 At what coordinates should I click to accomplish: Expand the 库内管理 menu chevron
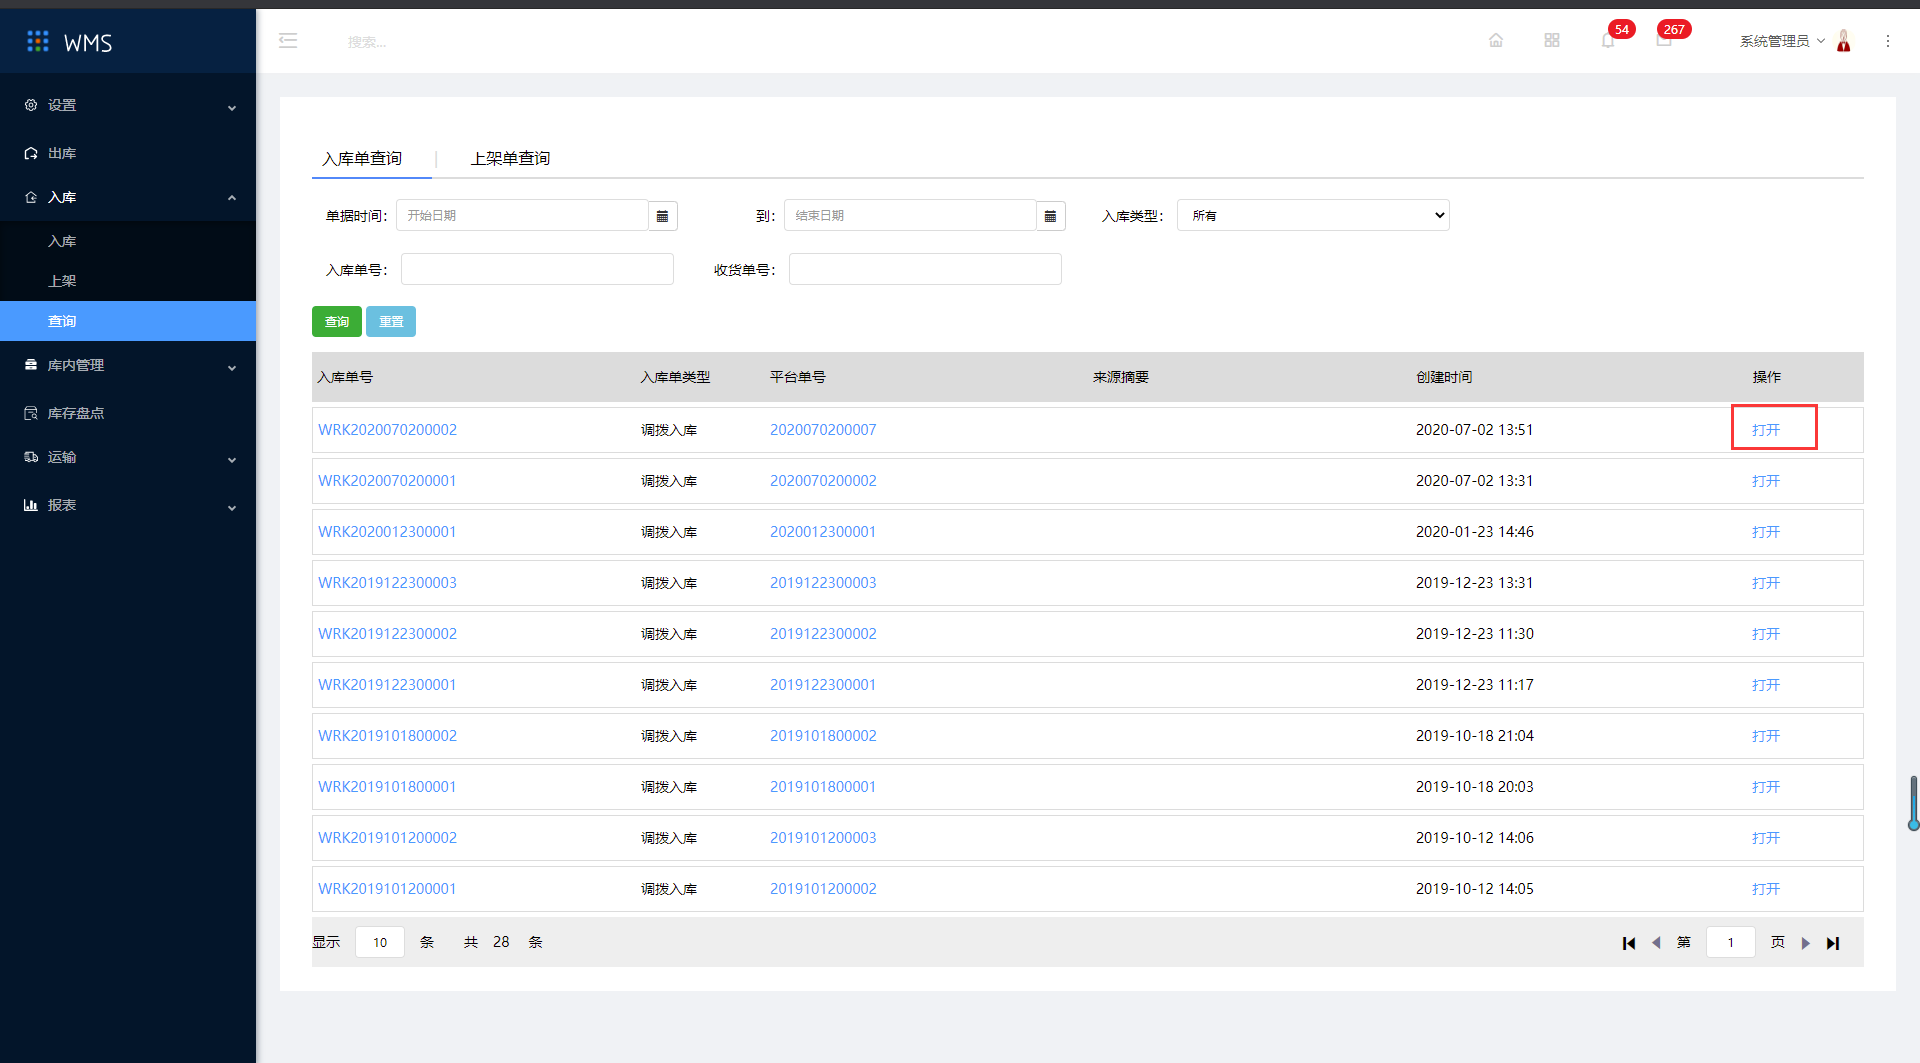pyautogui.click(x=232, y=368)
